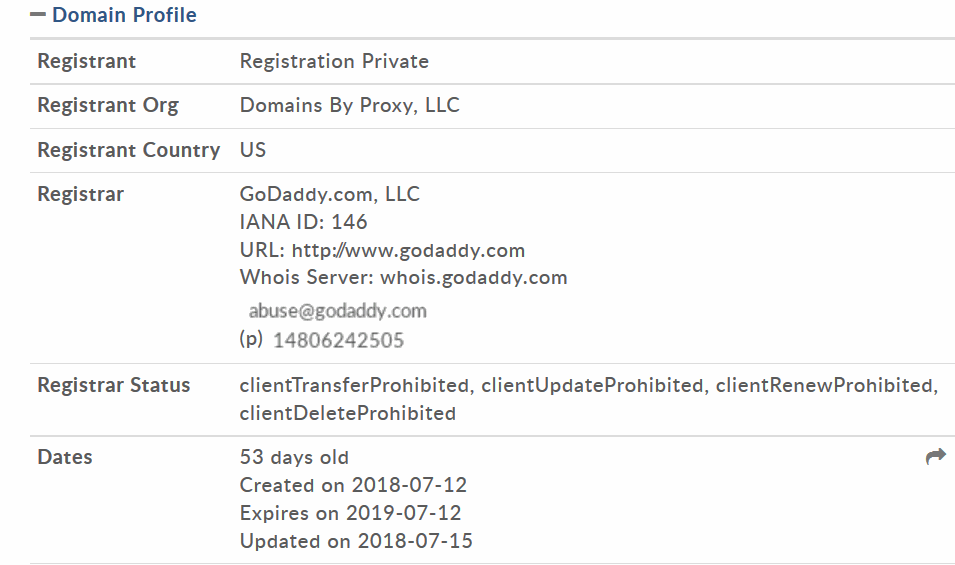This screenshot has width=955, height=565.
Task: Click the abuse@godaddy.com email address
Action: point(337,311)
